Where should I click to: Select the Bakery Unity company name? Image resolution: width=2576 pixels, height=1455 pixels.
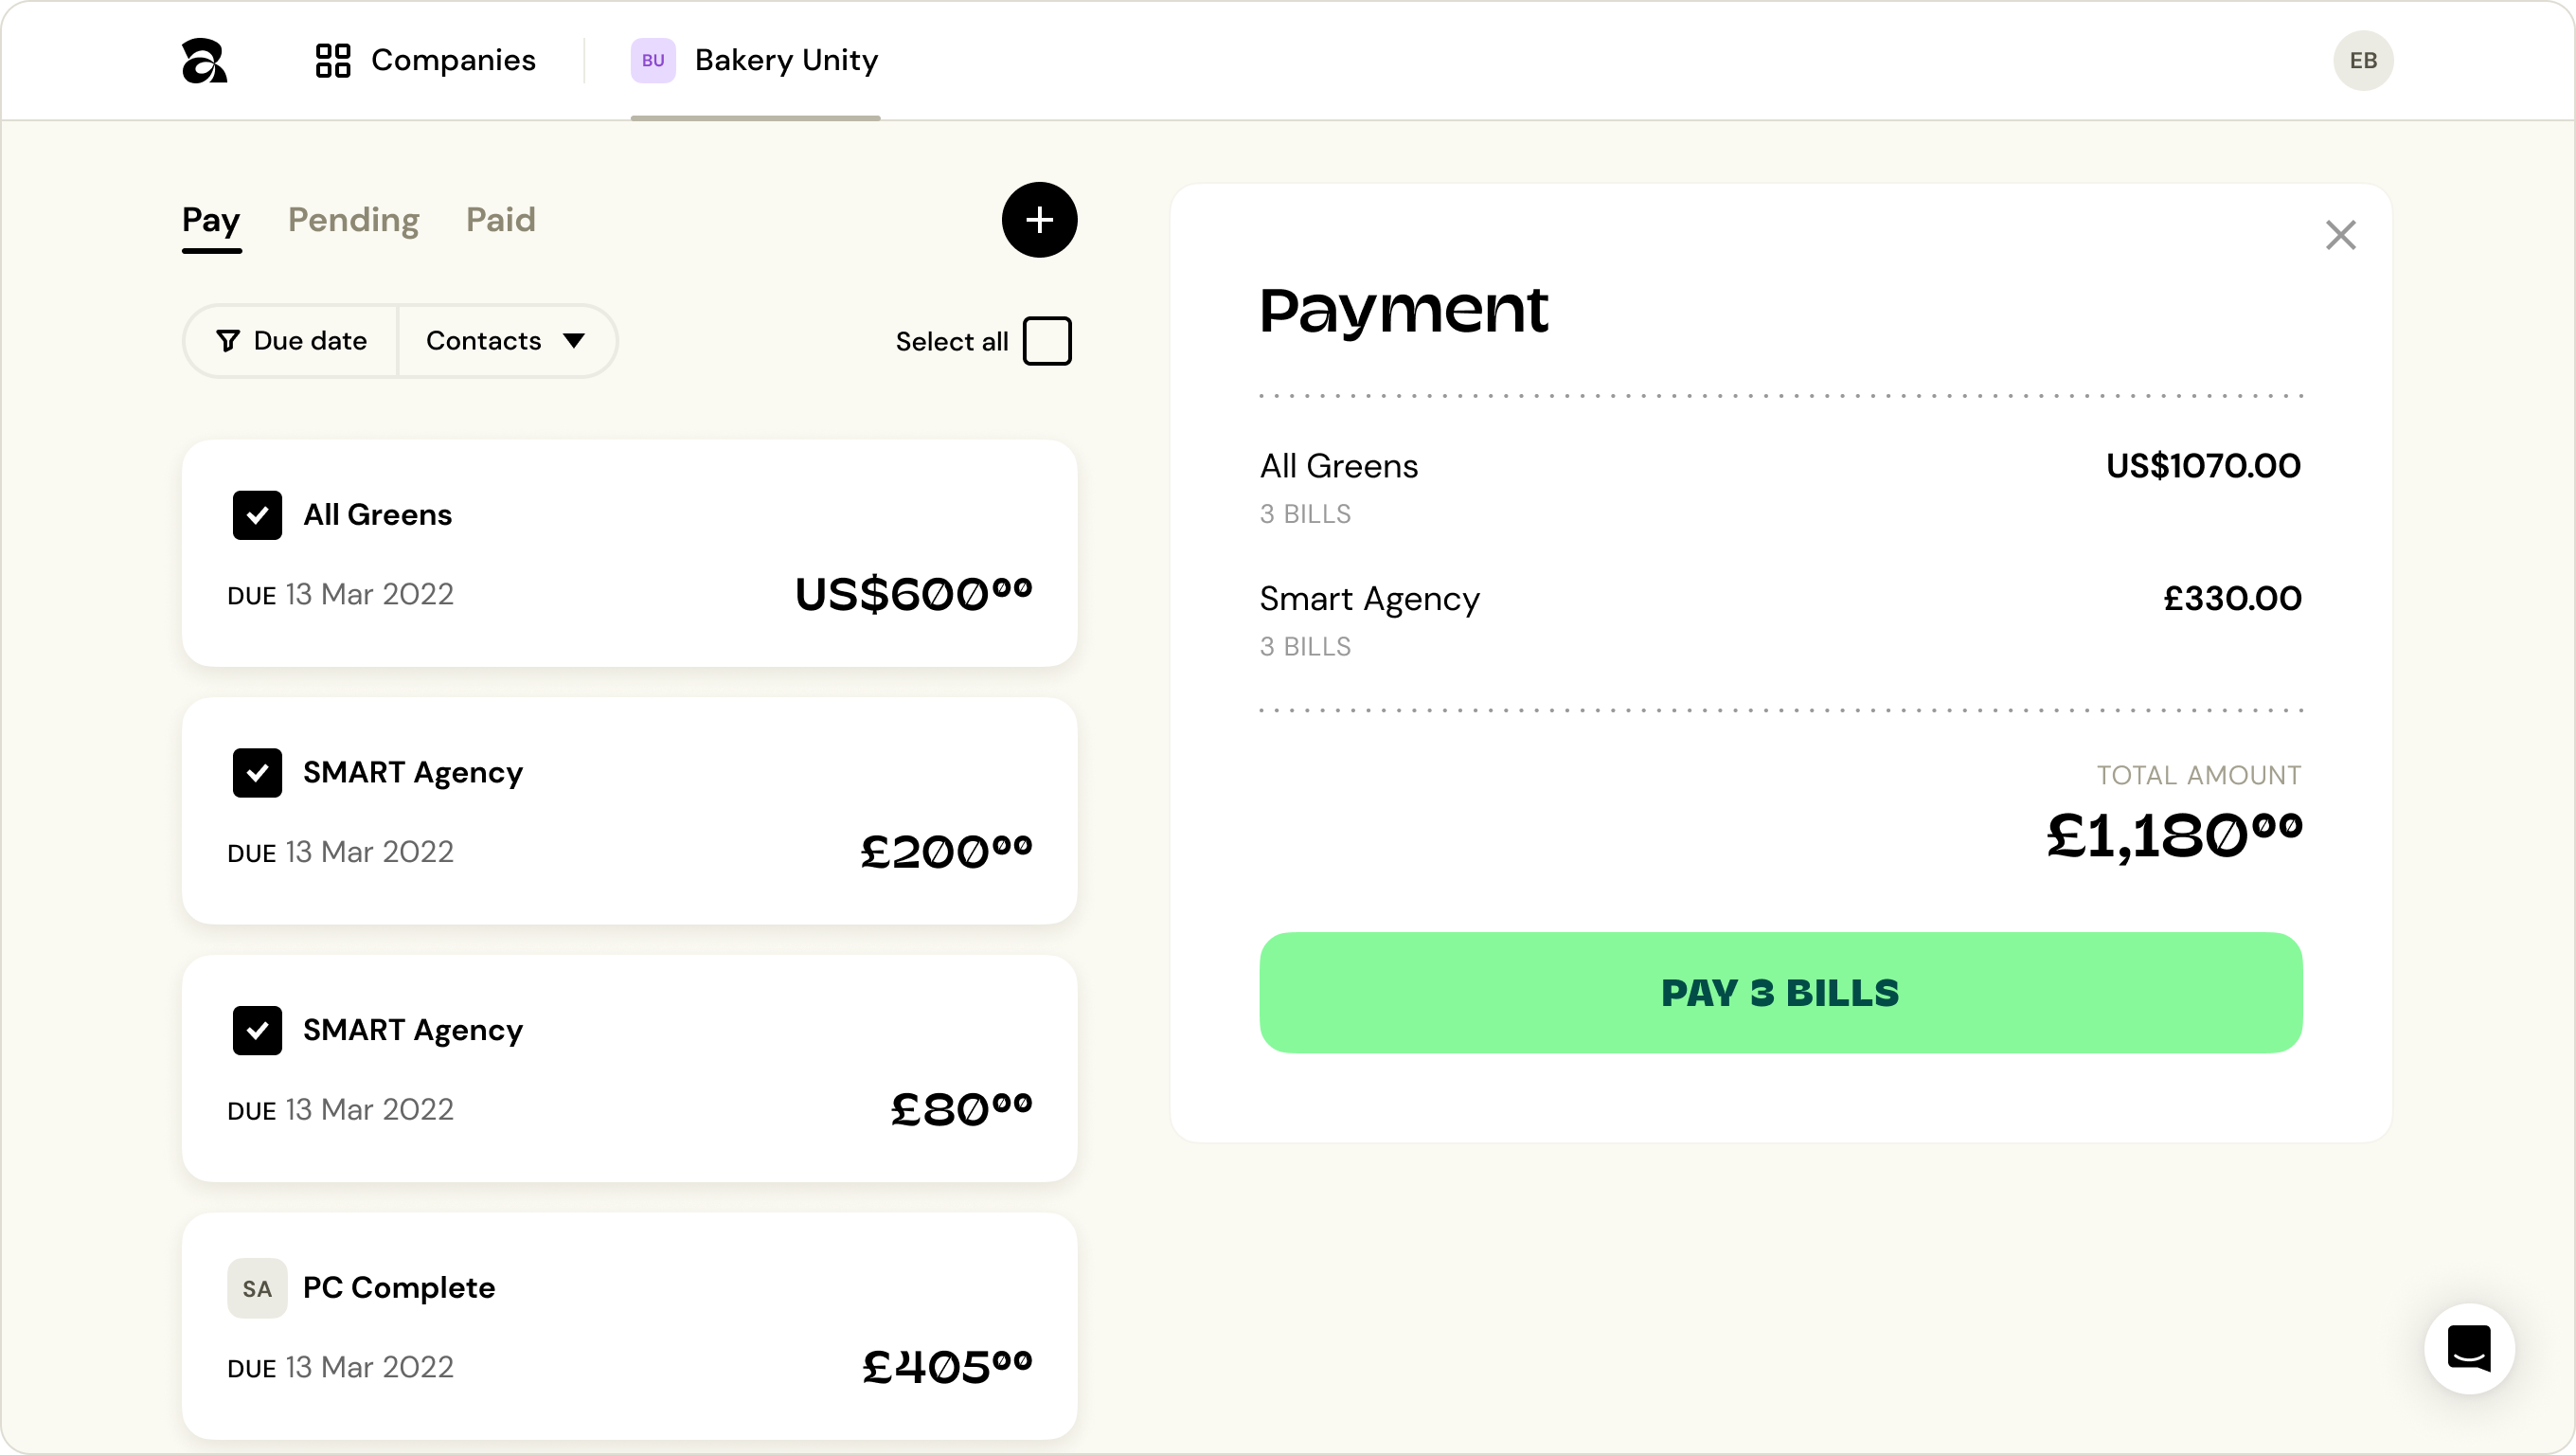click(x=786, y=60)
